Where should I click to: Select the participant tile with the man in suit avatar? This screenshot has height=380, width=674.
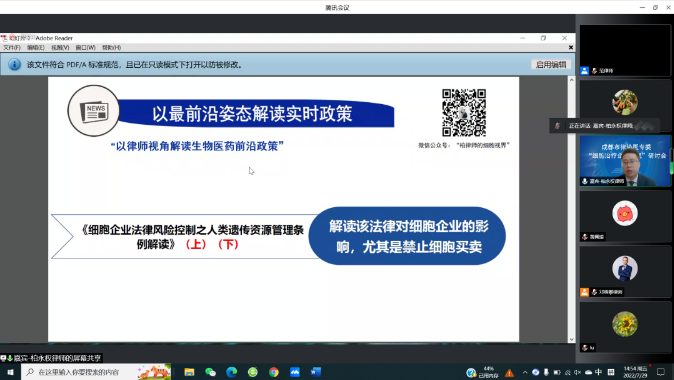(x=625, y=271)
